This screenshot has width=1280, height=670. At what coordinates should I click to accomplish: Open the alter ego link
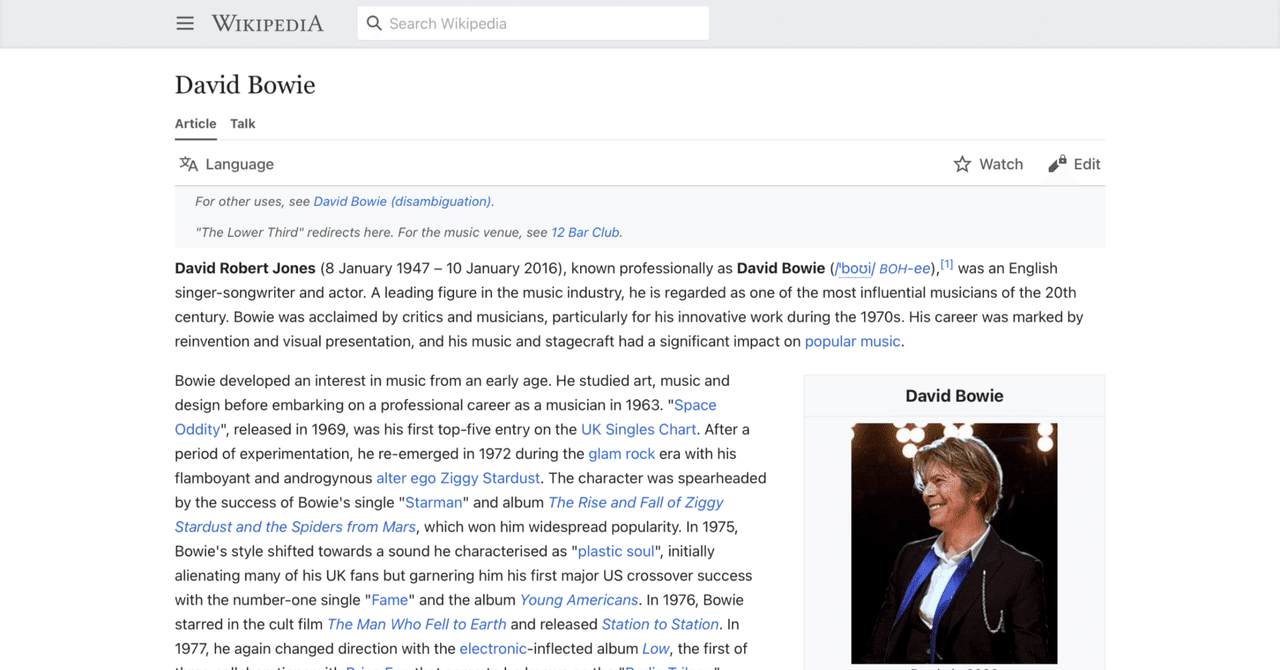pos(406,478)
